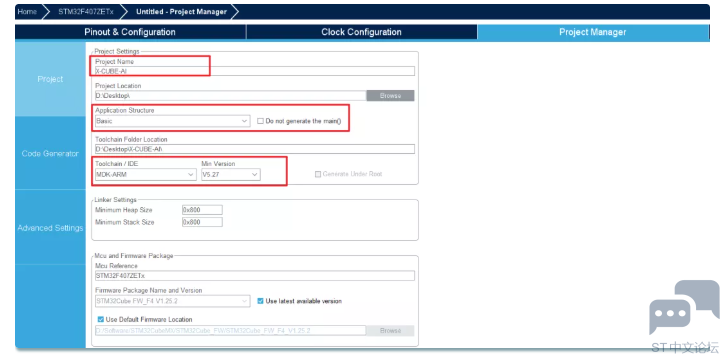
Task: Open the Code Generator side section
Action: pos(50,153)
